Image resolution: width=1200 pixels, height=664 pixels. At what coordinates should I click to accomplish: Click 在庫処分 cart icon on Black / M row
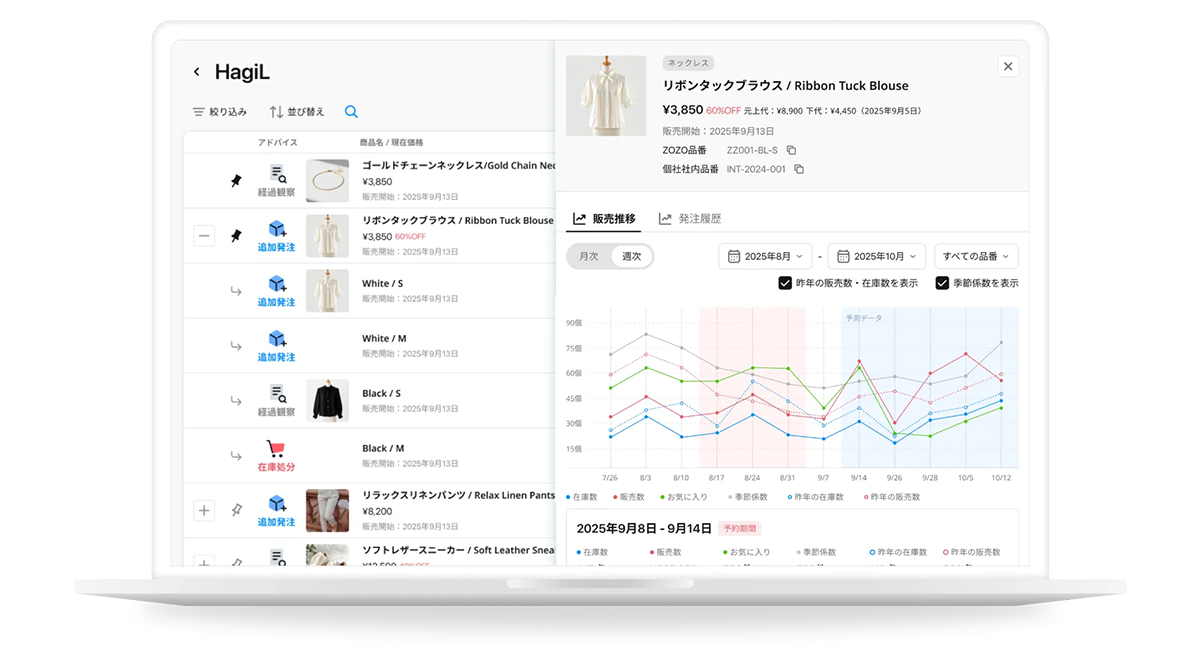(277, 456)
